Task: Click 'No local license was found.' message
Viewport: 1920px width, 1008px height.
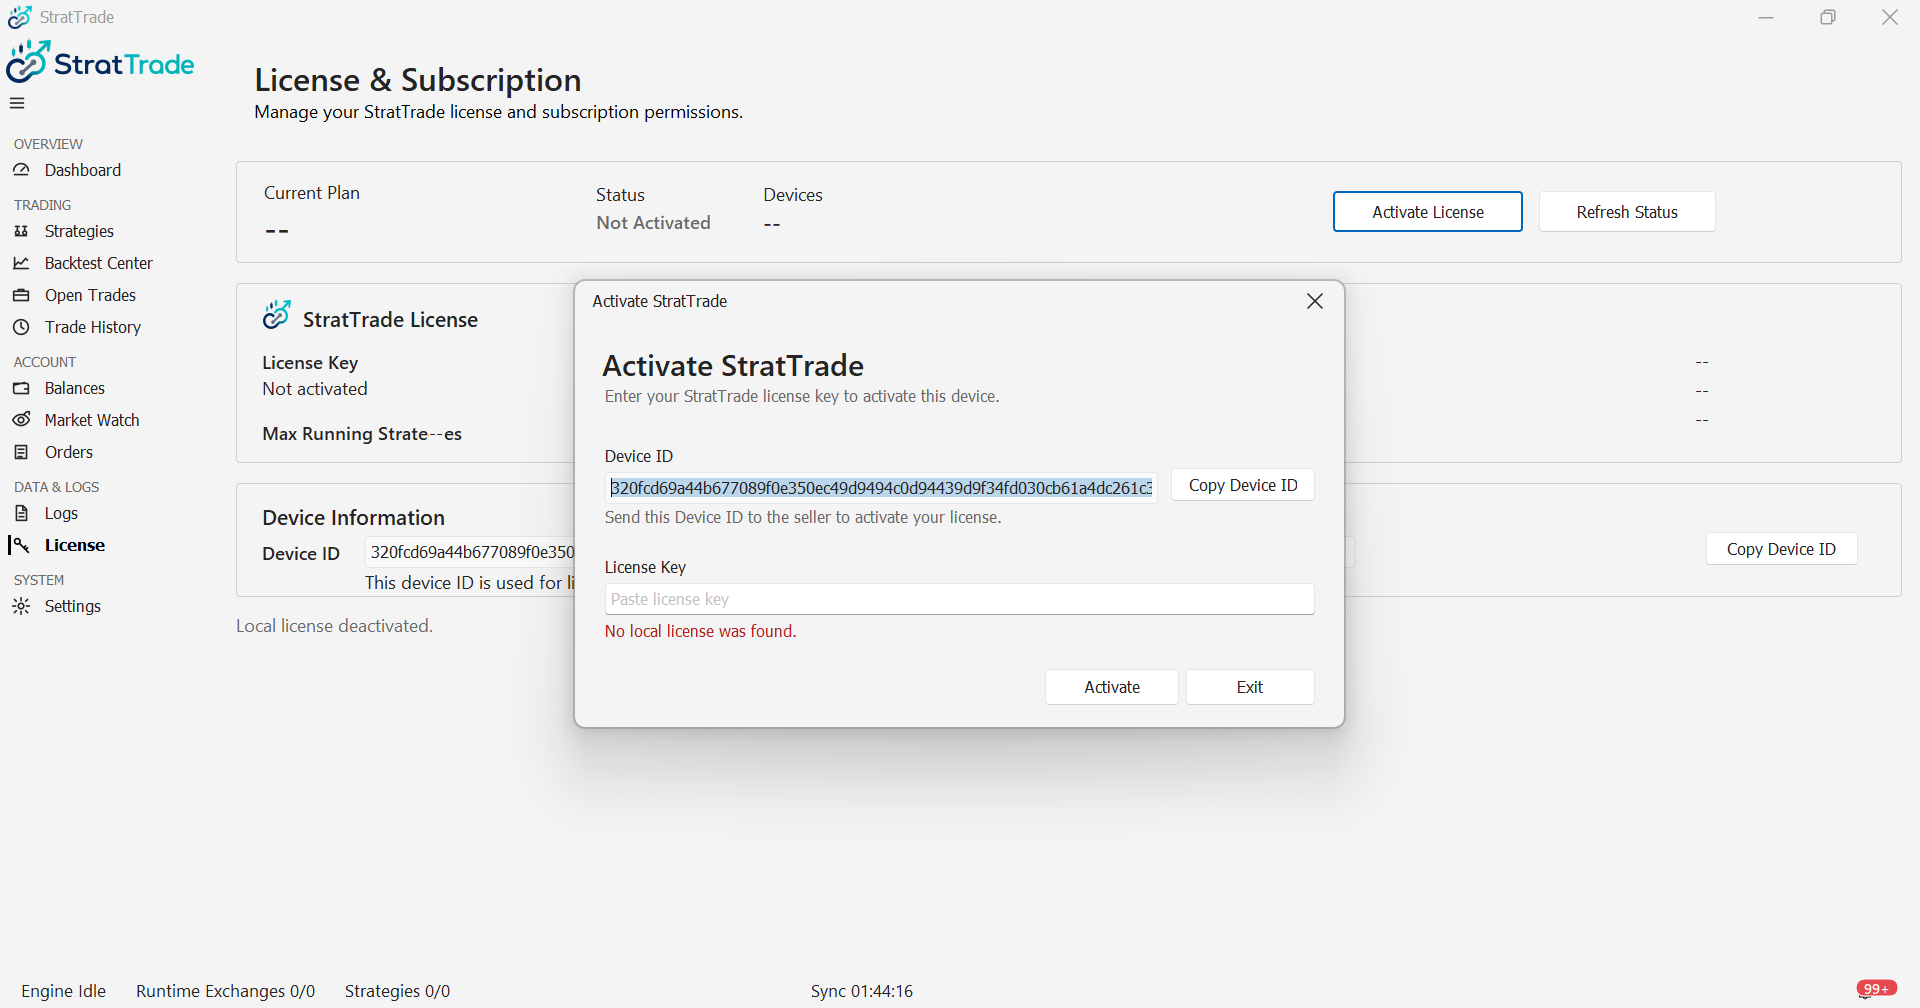Action: 700,631
